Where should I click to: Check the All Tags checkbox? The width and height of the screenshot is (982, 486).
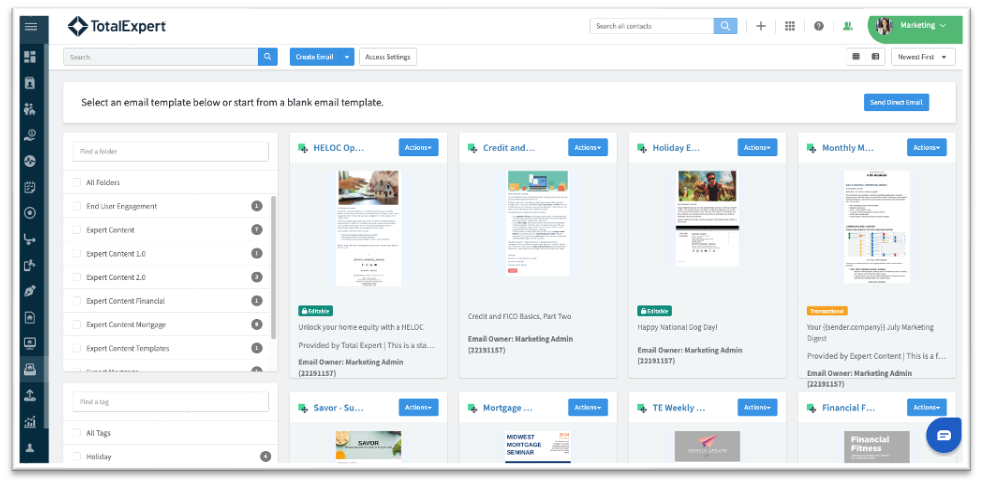coord(76,433)
